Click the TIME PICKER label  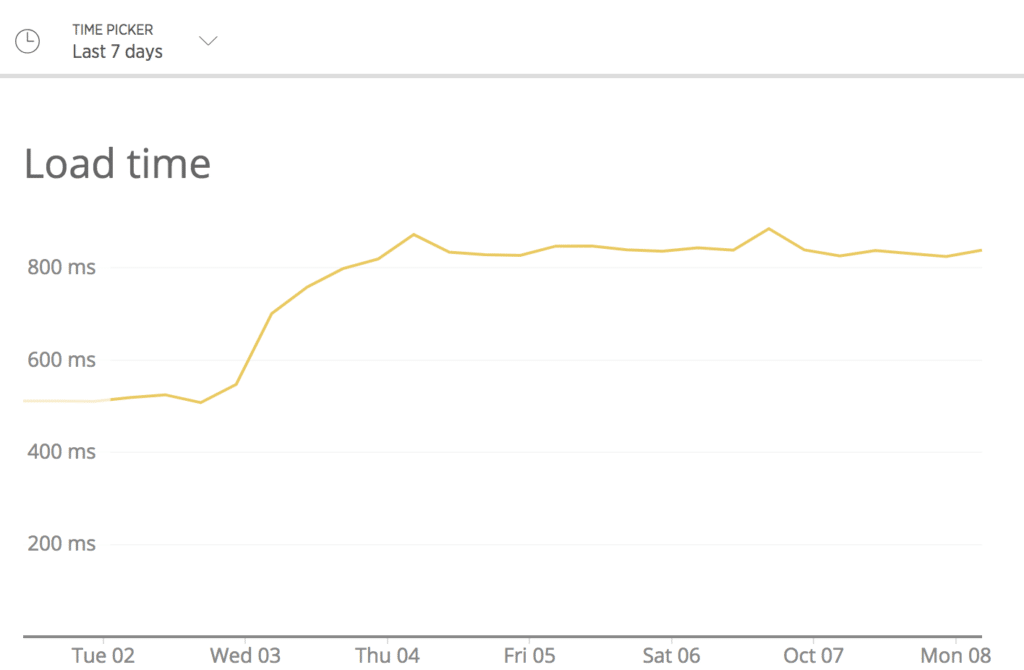click(110, 30)
